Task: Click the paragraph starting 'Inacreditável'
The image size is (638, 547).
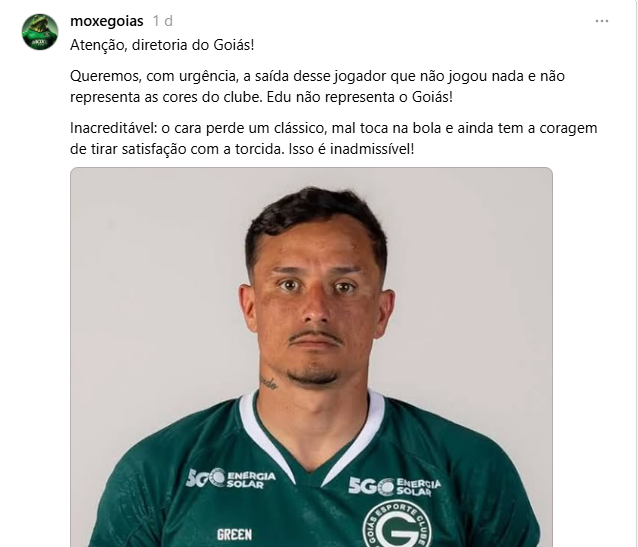Action: [x=334, y=138]
